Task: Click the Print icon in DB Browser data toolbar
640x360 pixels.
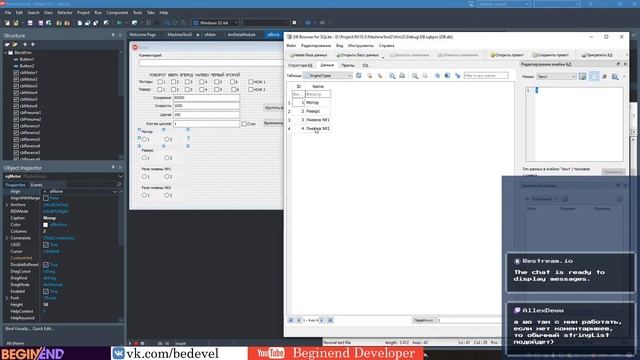Action: point(402,76)
